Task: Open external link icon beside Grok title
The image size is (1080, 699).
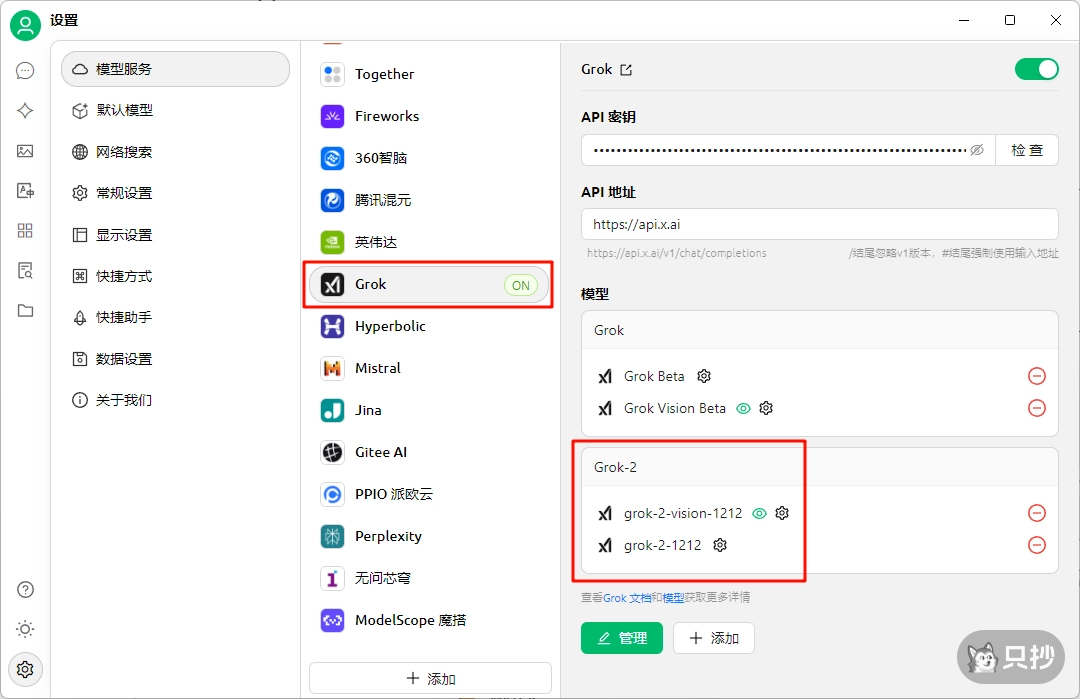Action: (627, 70)
